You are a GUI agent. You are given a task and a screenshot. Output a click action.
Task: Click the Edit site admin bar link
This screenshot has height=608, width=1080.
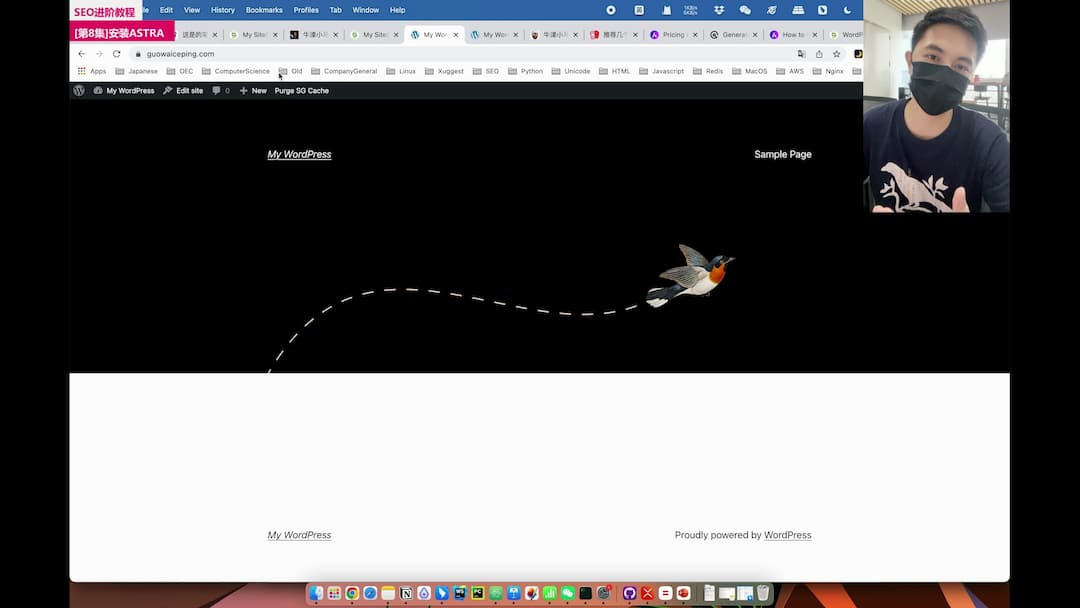point(183,90)
